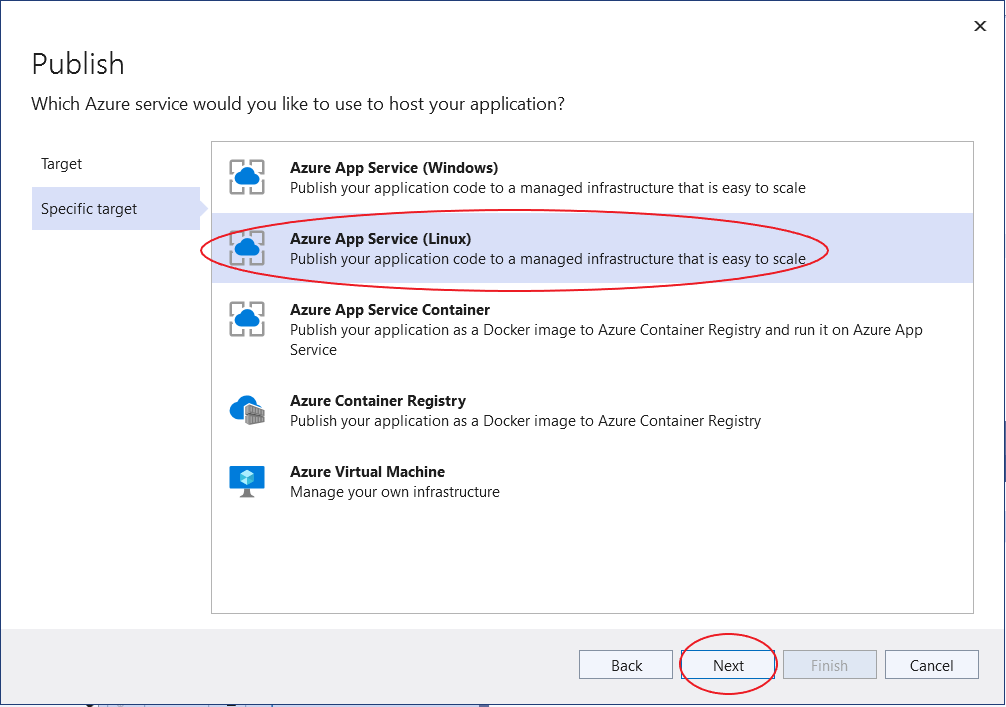Image resolution: width=1006 pixels, height=707 pixels.
Task: Click the Azure App Service Container icon
Action: pos(247,319)
